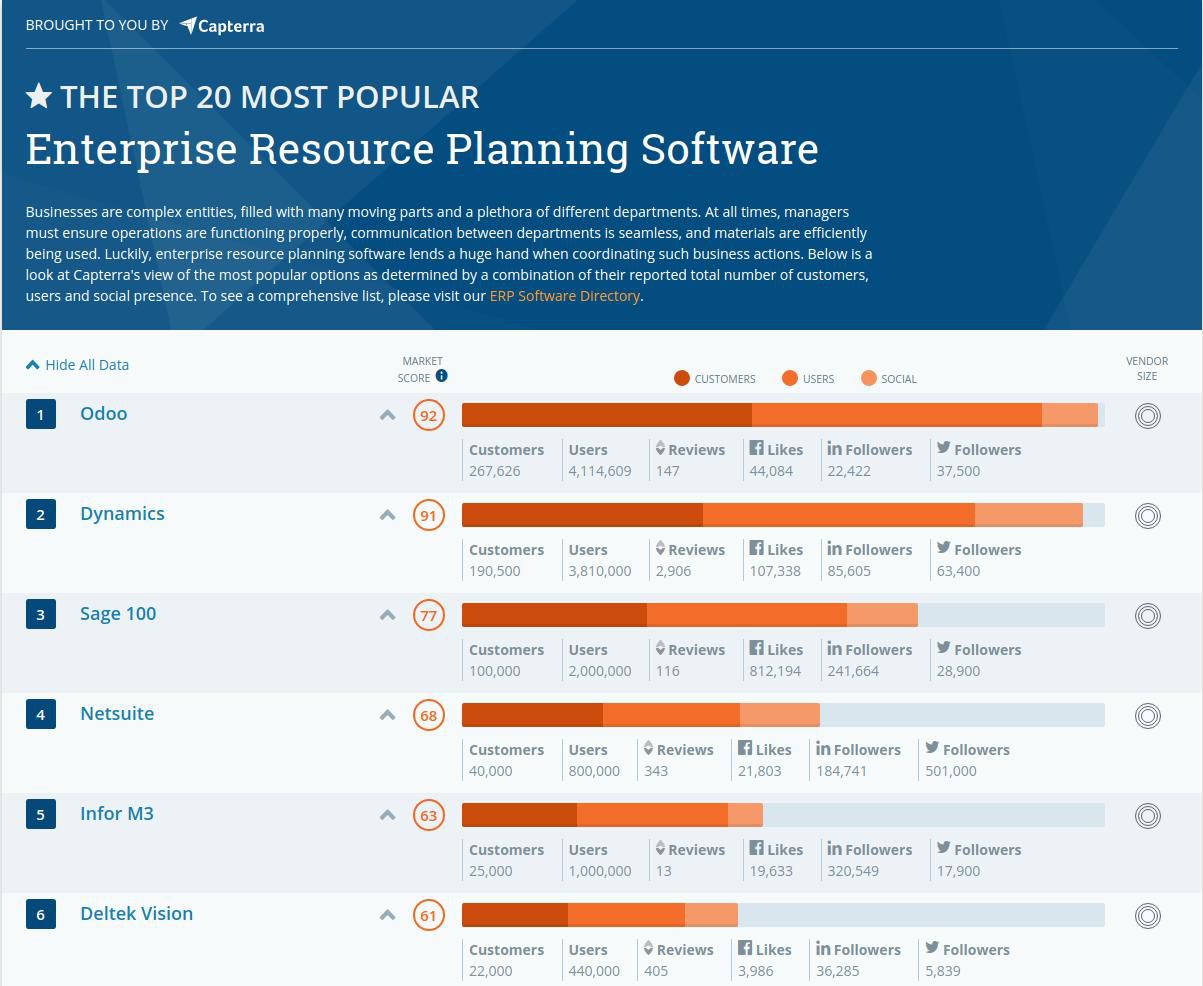Click the LinkedIn Followers icon in Odoo row
Viewport: 1203px width, 986px height.
[834, 448]
